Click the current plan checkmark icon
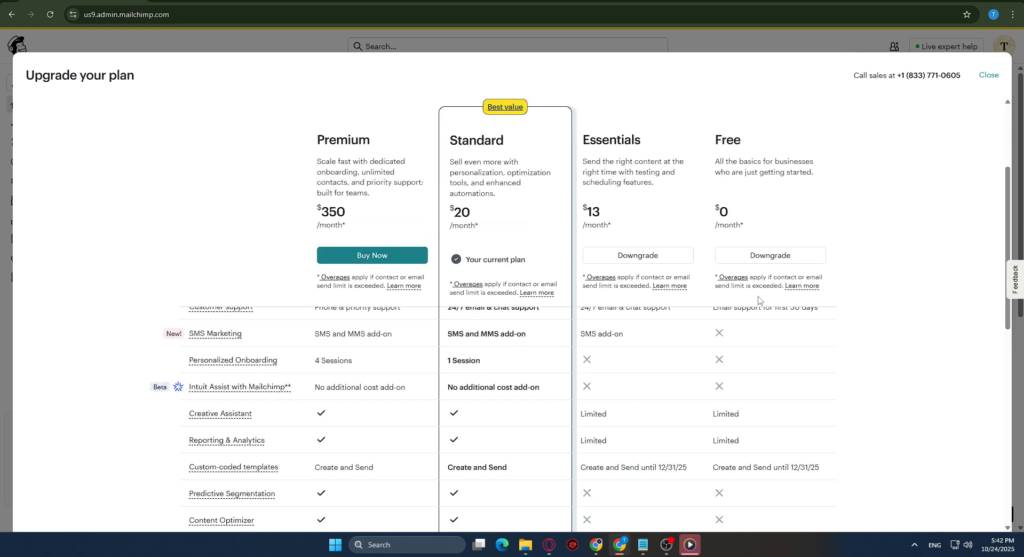1024x557 pixels. [456, 259]
